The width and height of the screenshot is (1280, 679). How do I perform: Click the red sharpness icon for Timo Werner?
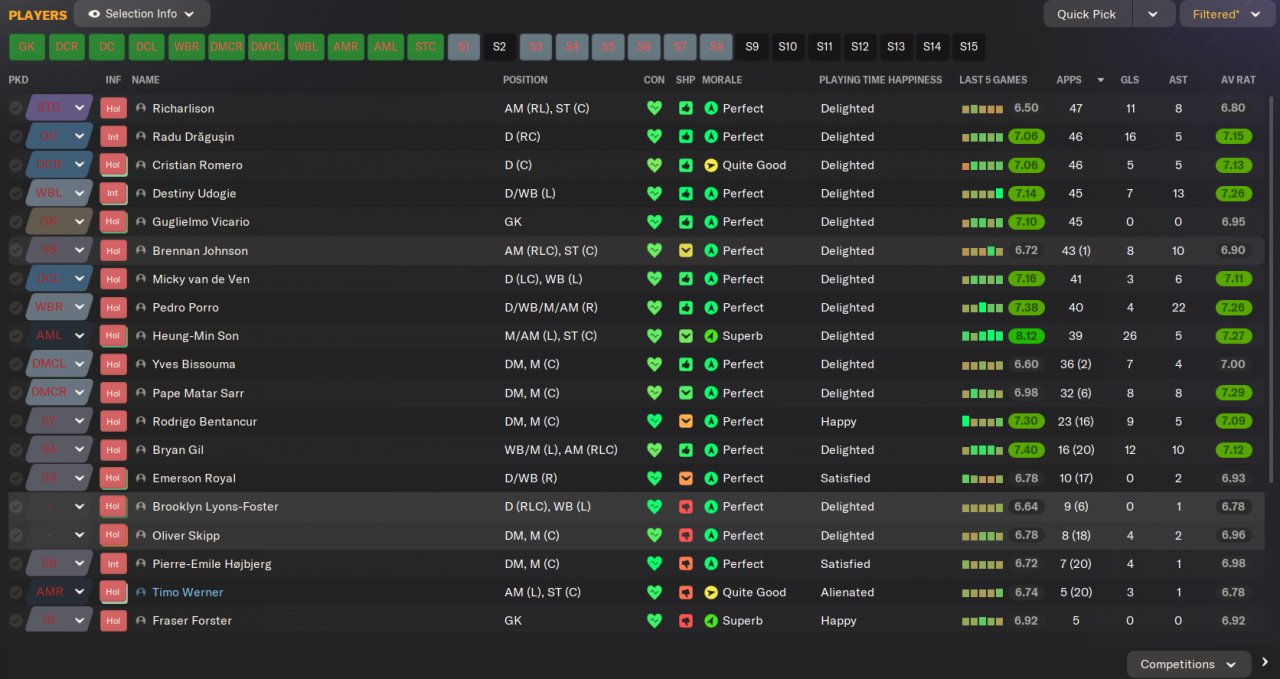[685, 593]
